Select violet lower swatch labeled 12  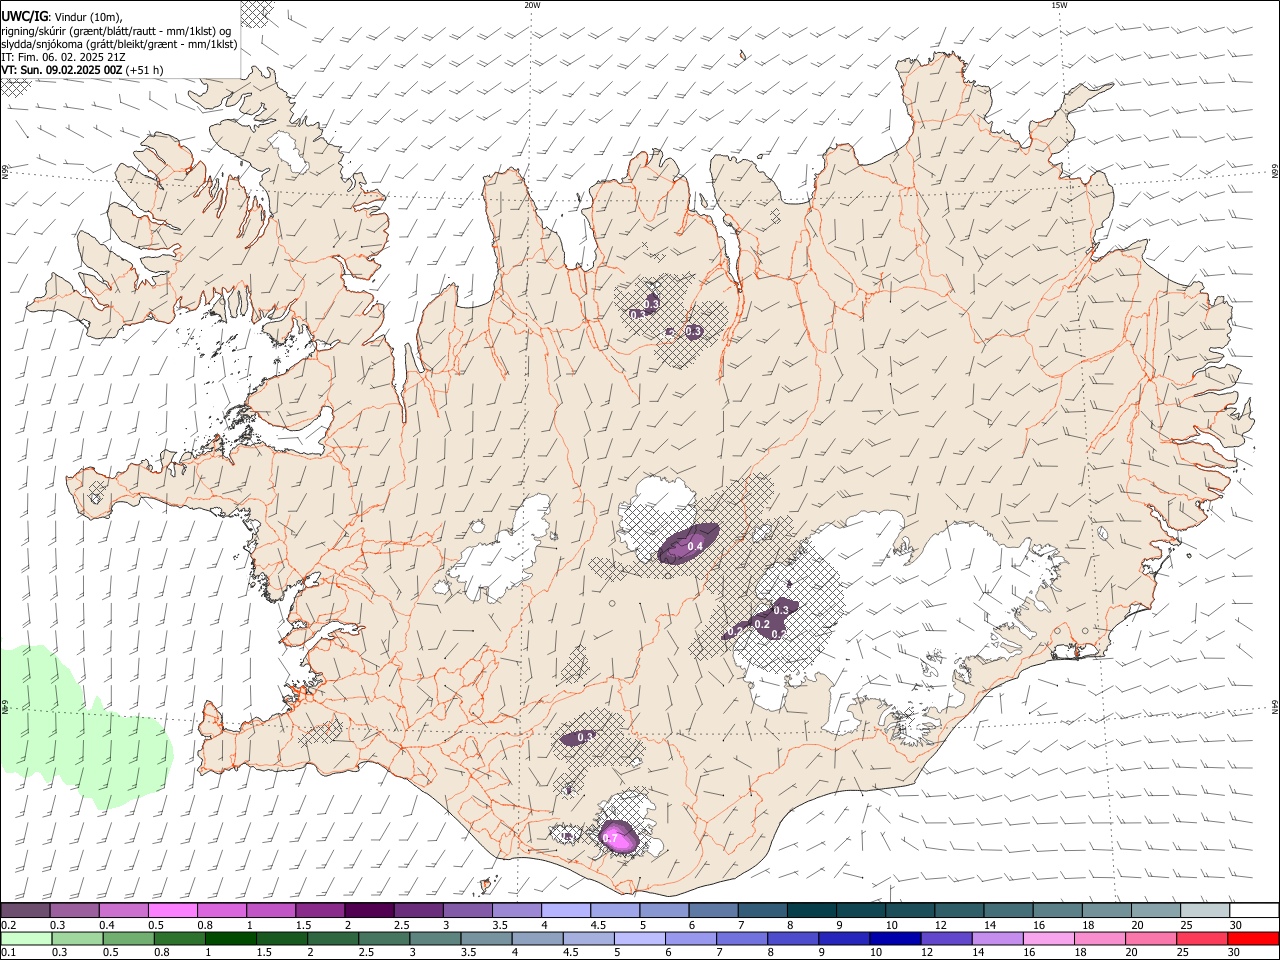pyautogui.click(x=947, y=938)
